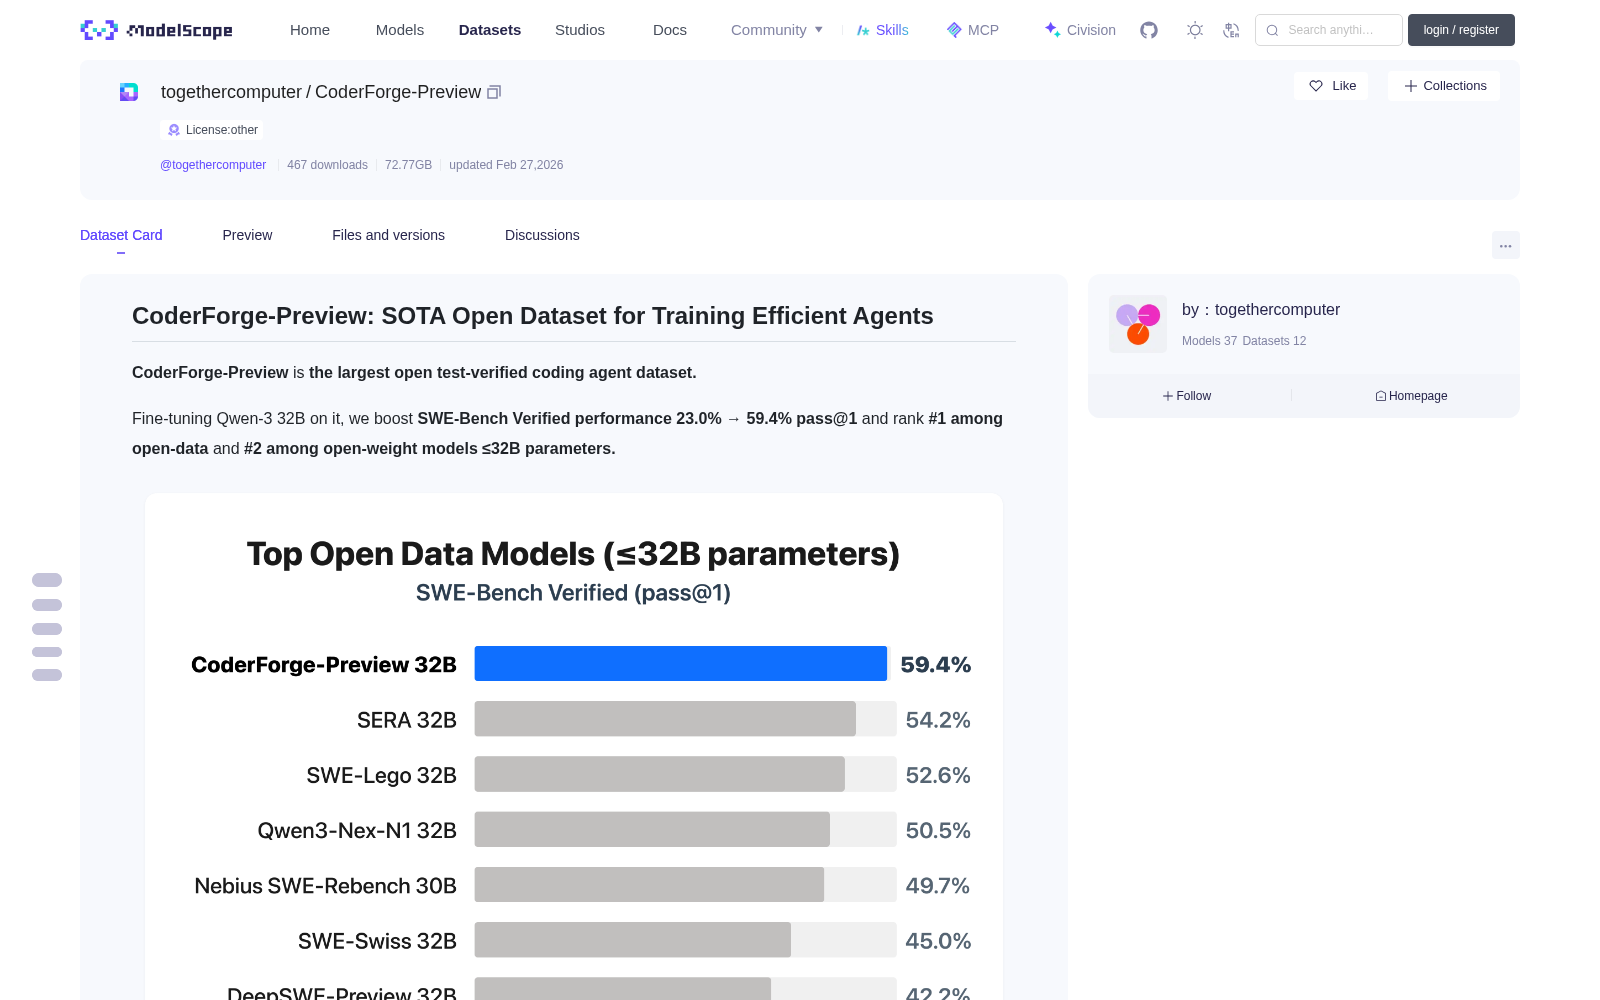This screenshot has width=1600, height=1000.
Task: Click 'by : togethercomputer' title
Action: [1261, 310]
